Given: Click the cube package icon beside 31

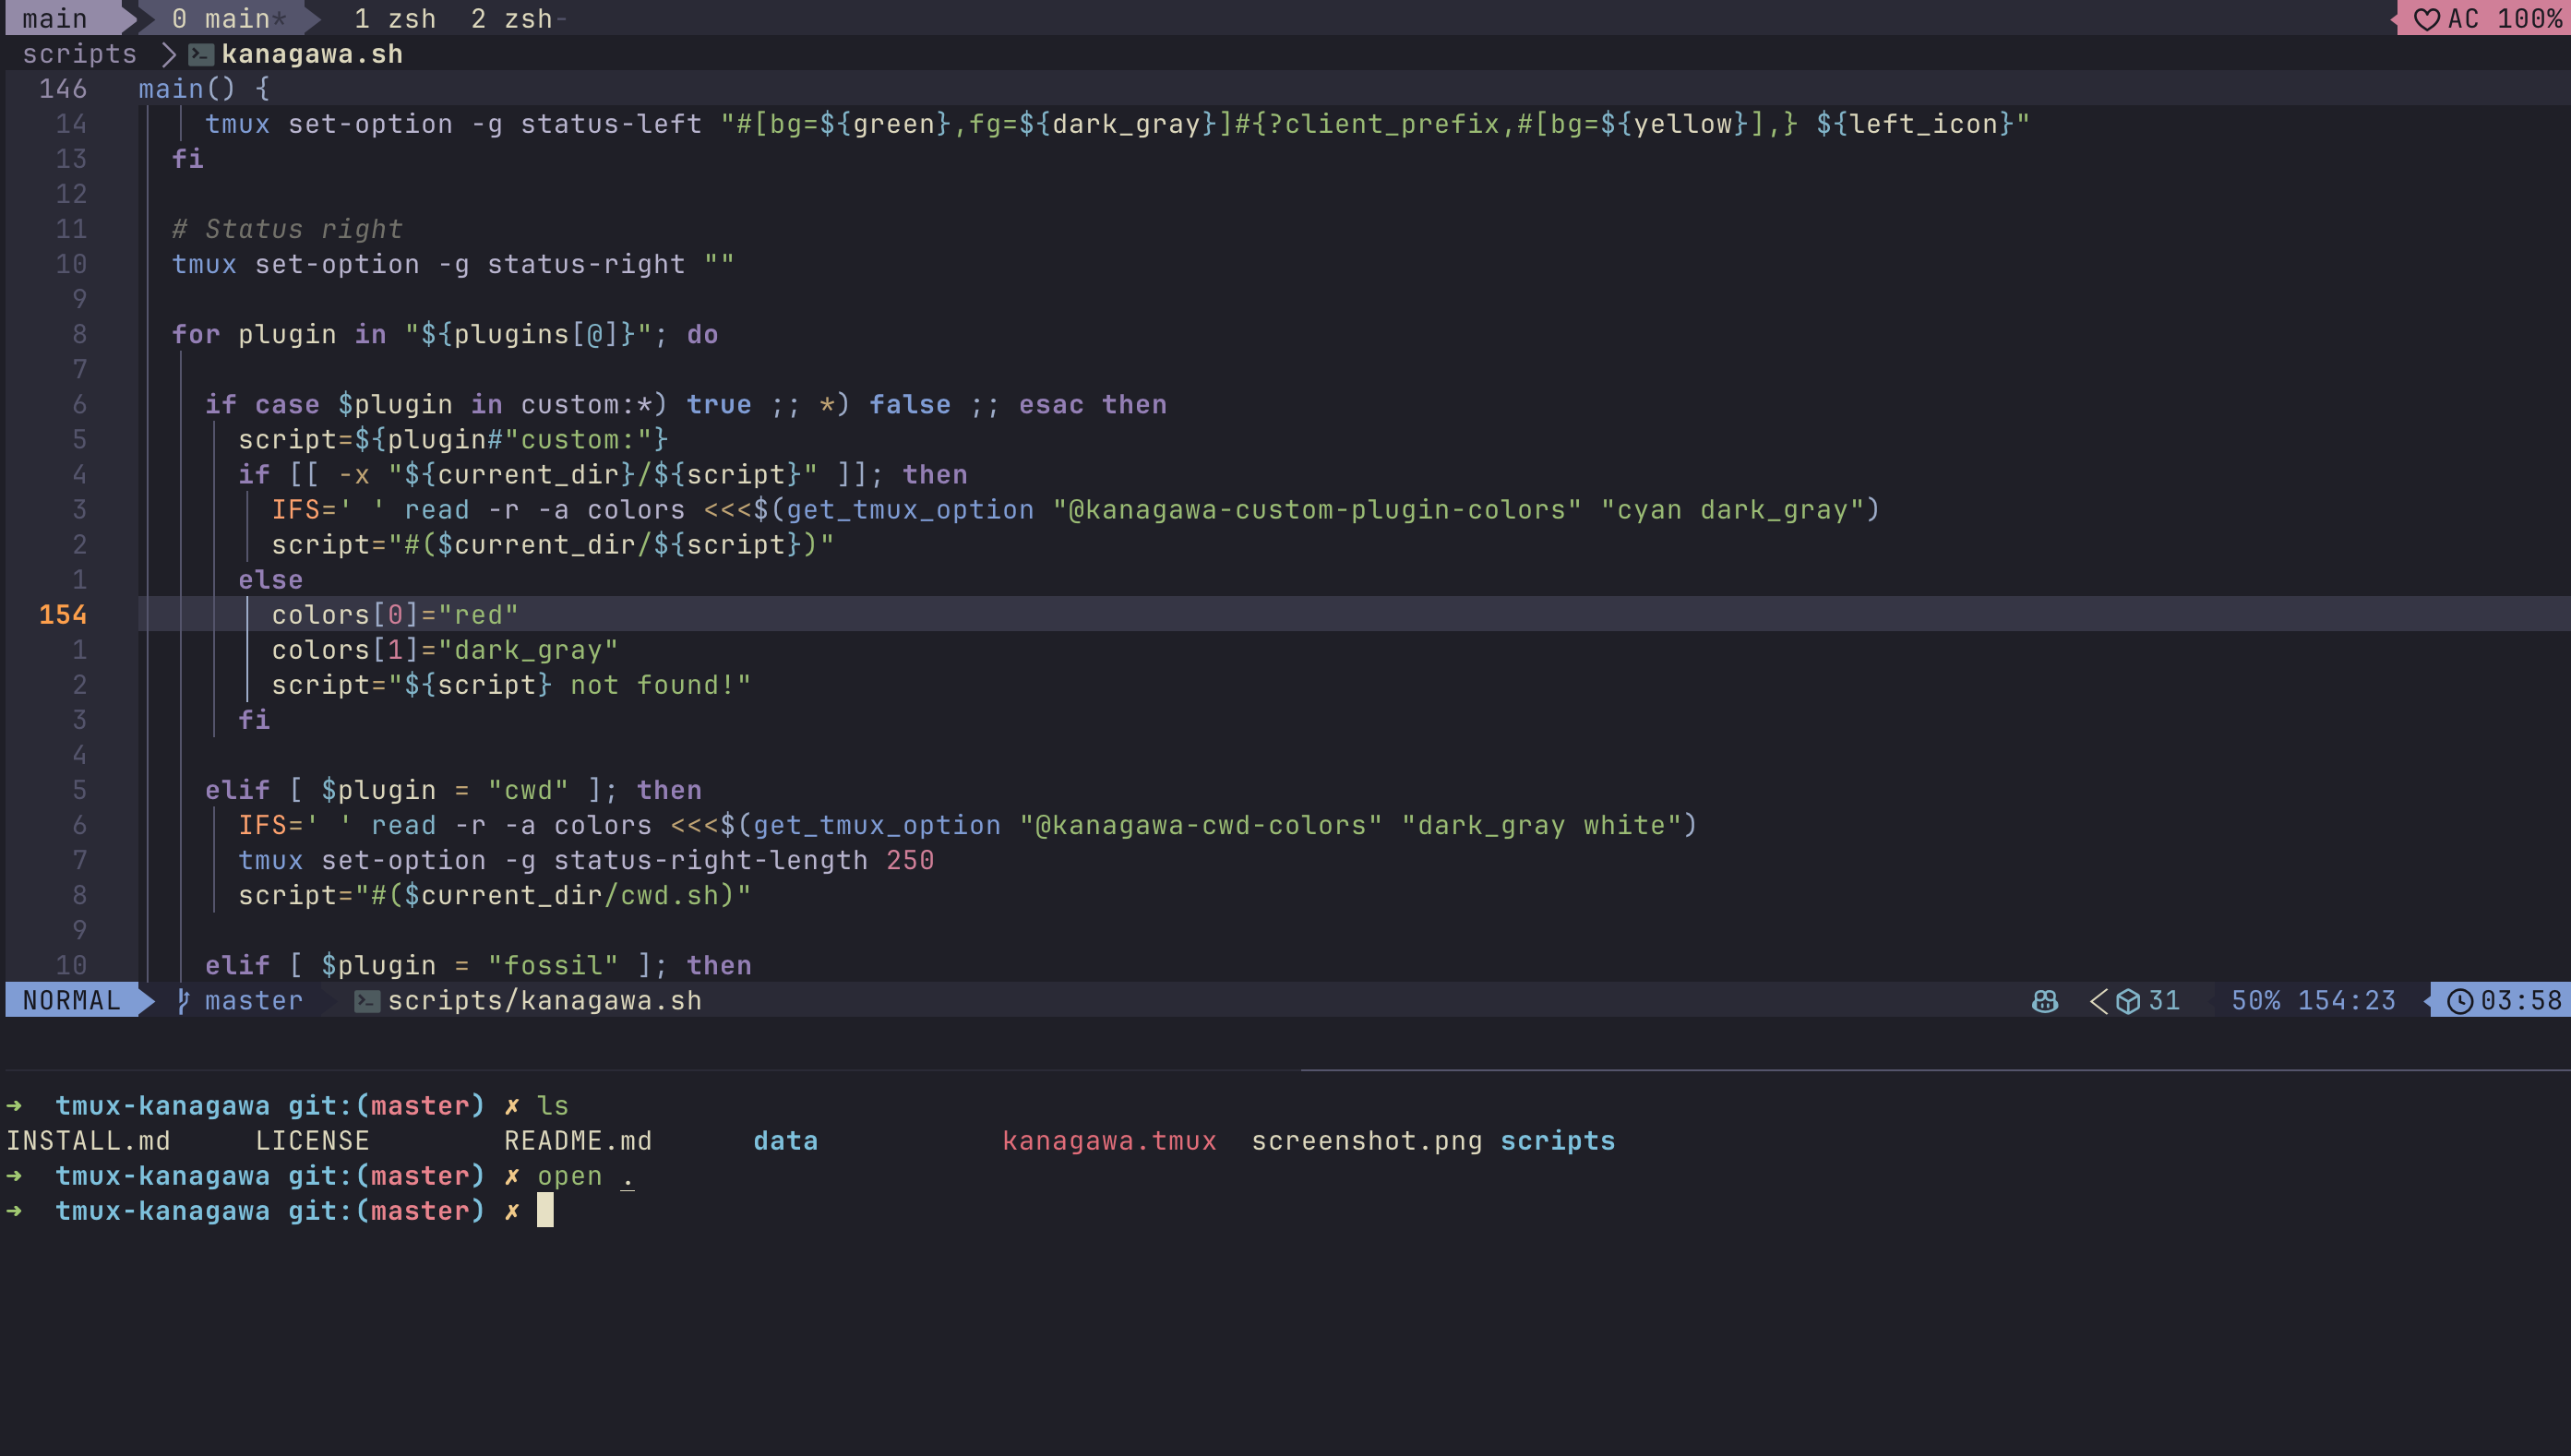Looking at the screenshot, I should (2128, 1001).
